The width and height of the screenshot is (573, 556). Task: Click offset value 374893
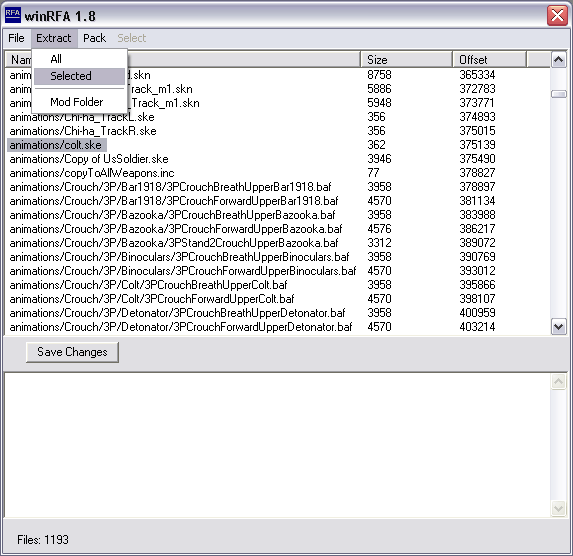[x=477, y=117]
